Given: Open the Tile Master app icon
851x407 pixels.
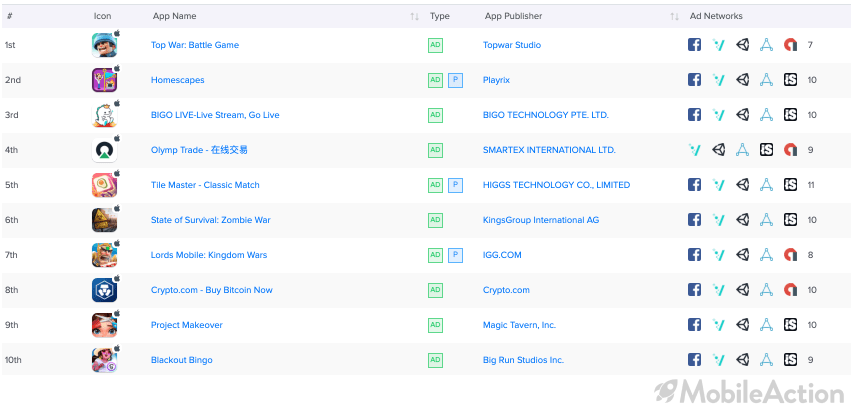Looking at the screenshot, I should click(104, 185).
